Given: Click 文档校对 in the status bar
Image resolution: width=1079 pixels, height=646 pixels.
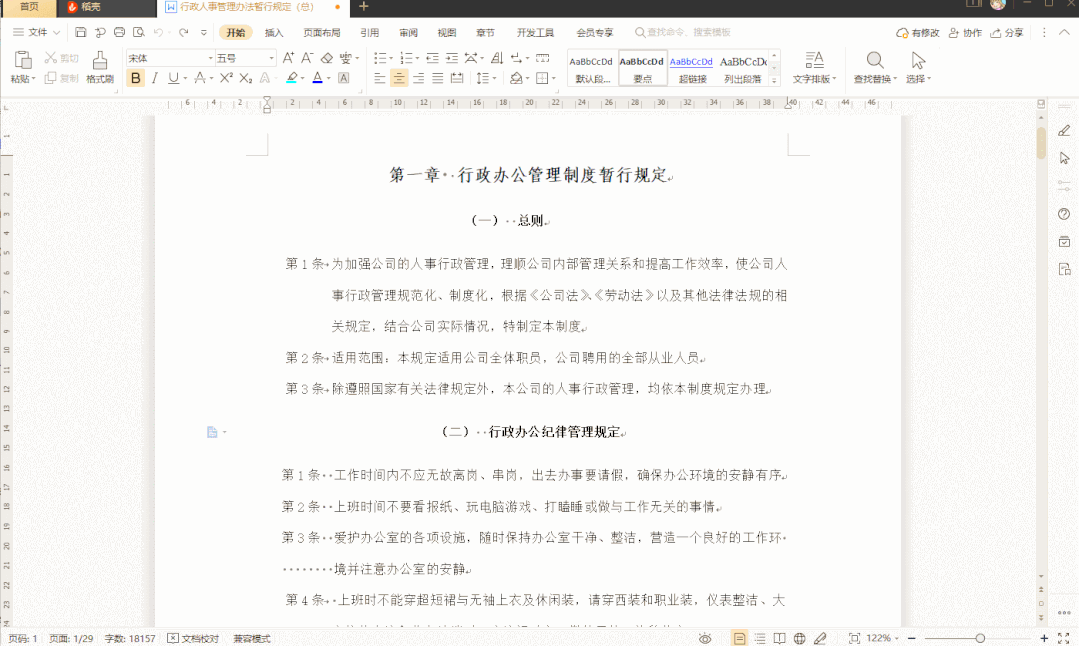Looking at the screenshot, I should click(x=193, y=638).
